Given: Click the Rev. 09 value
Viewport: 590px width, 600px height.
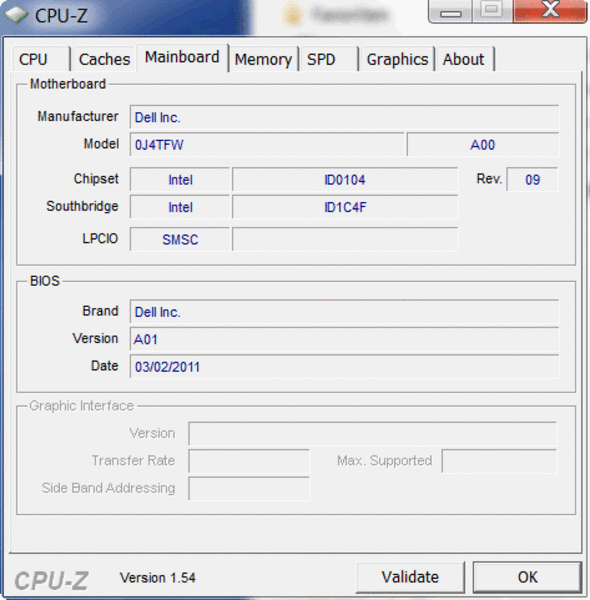Looking at the screenshot, I should tap(532, 179).
